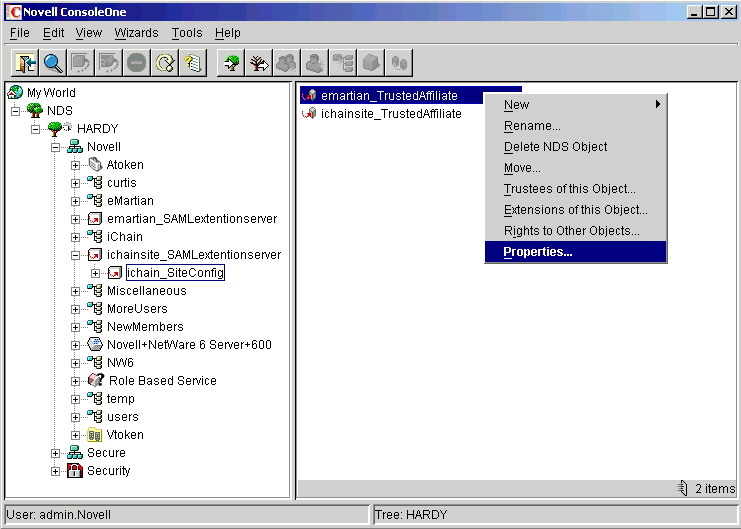Click the refresh circular-arrow toolbar icon
Screen dimensions: 741x529
(164, 62)
